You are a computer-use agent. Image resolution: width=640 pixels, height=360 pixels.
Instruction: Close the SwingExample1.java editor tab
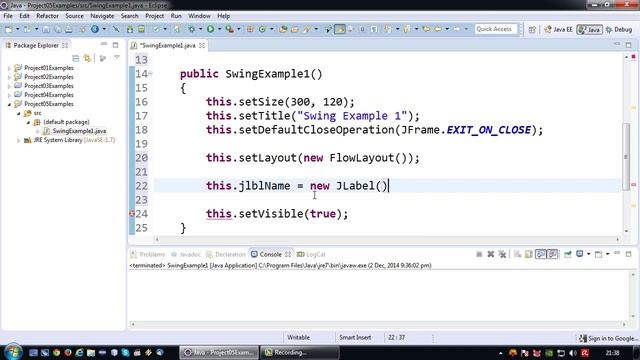(x=202, y=45)
